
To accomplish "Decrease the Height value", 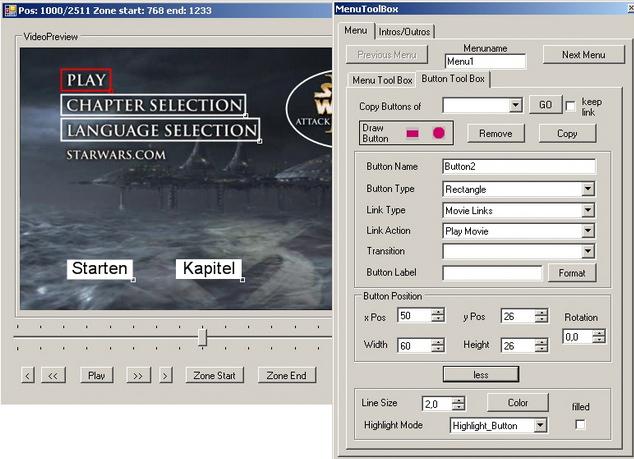I will coord(541,349).
